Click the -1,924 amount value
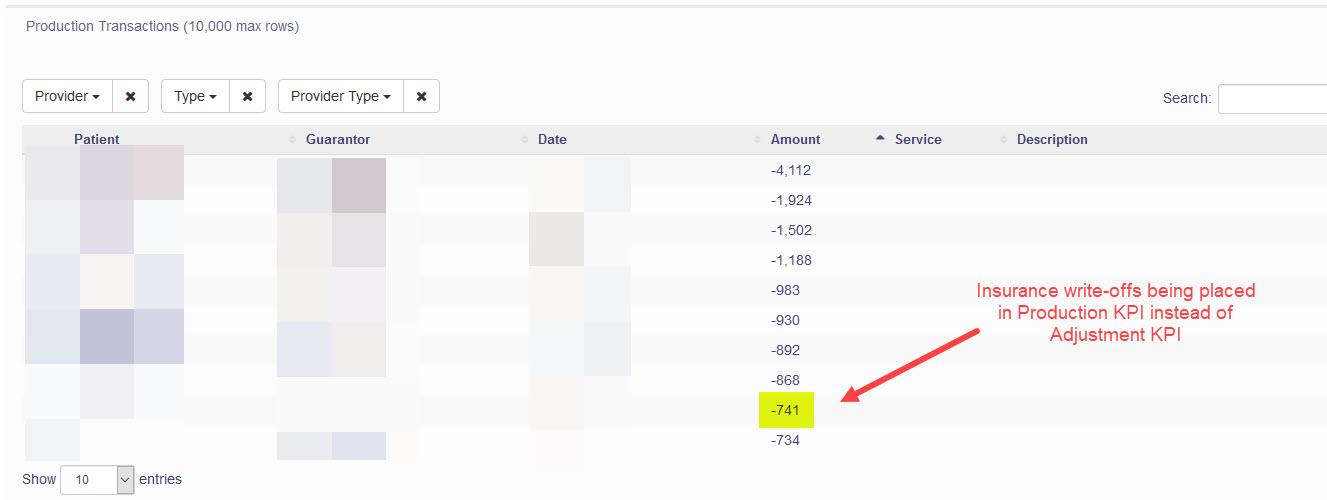Viewport: 1327px width, 500px height. (791, 200)
